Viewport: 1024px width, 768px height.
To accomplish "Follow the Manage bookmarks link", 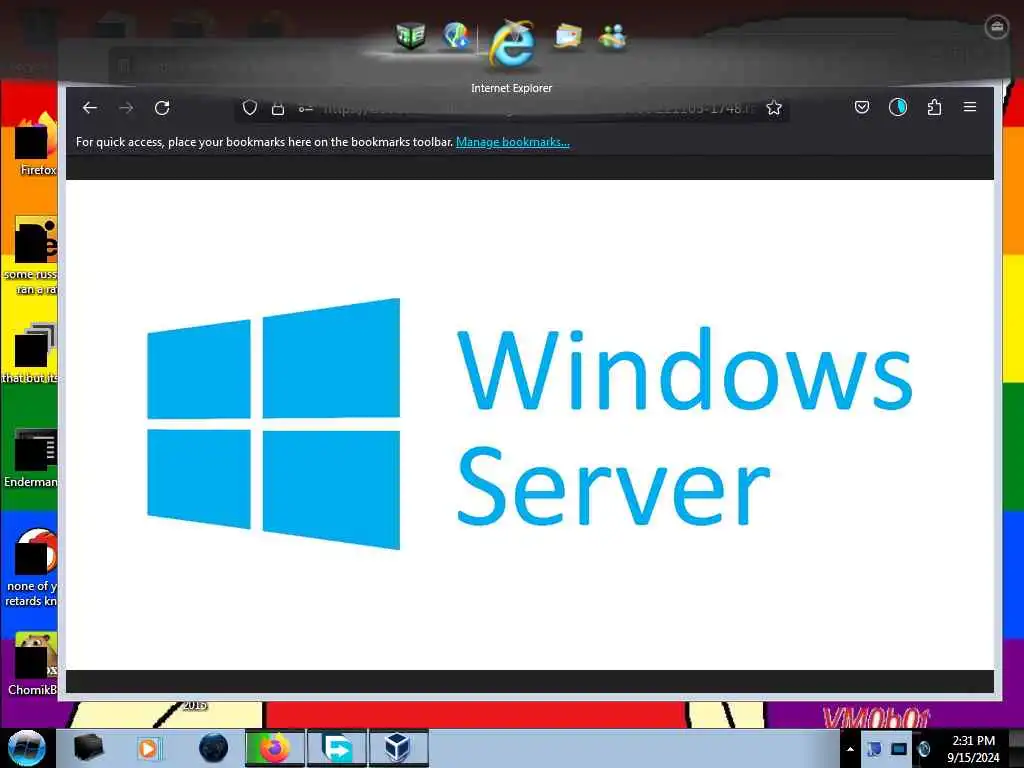I will click(x=513, y=142).
